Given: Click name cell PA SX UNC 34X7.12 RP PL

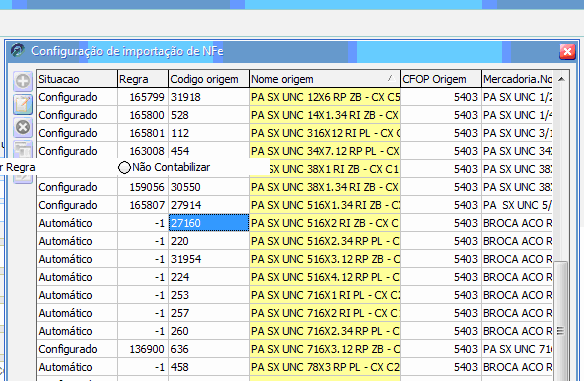Looking at the screenshot, I should [x=325, y=151].
